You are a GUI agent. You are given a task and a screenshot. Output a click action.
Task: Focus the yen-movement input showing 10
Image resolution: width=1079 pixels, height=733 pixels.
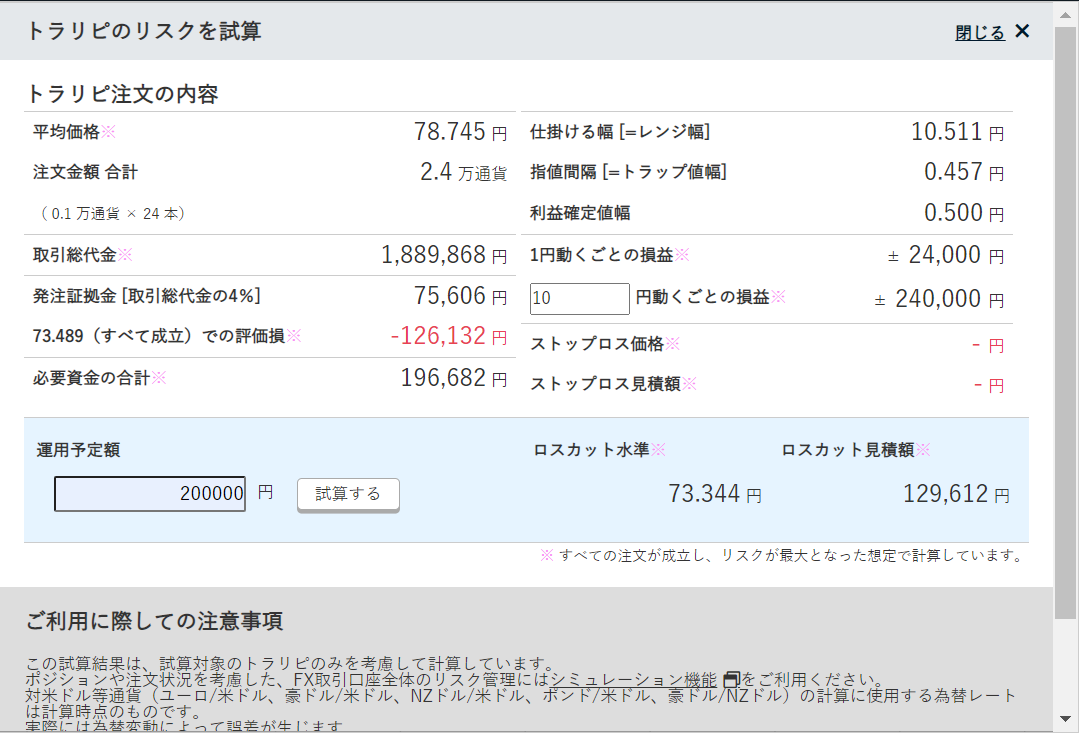pos(579,299)
